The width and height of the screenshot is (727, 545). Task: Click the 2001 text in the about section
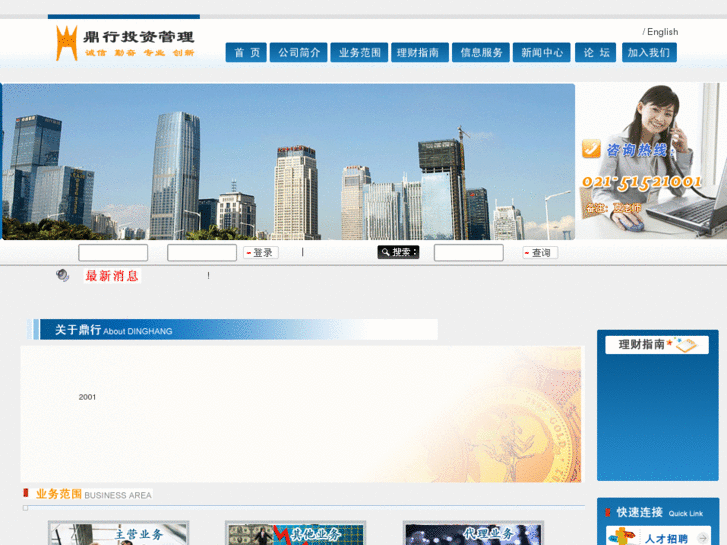point(87,397)
